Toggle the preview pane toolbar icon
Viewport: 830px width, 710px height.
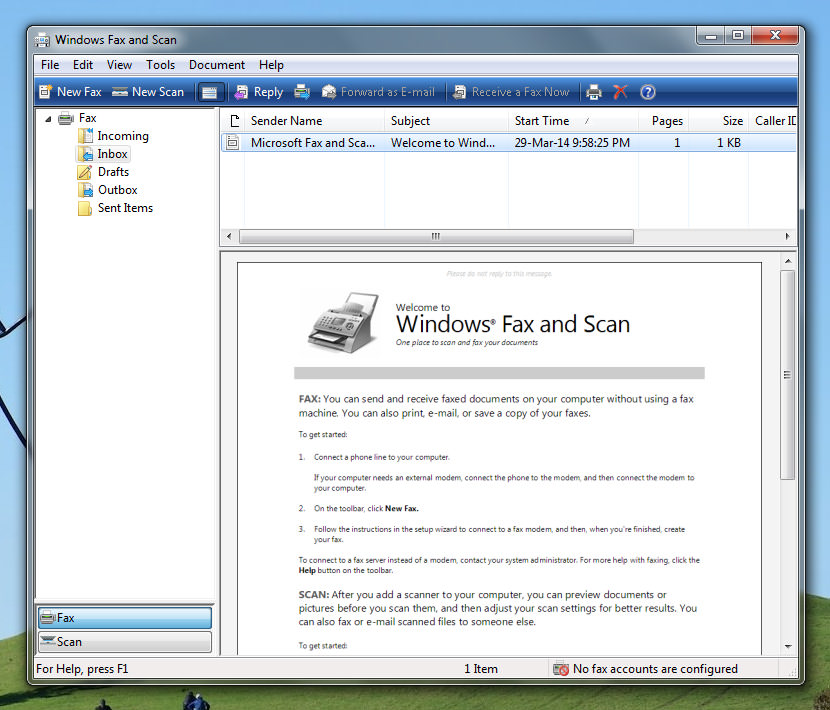210,93
